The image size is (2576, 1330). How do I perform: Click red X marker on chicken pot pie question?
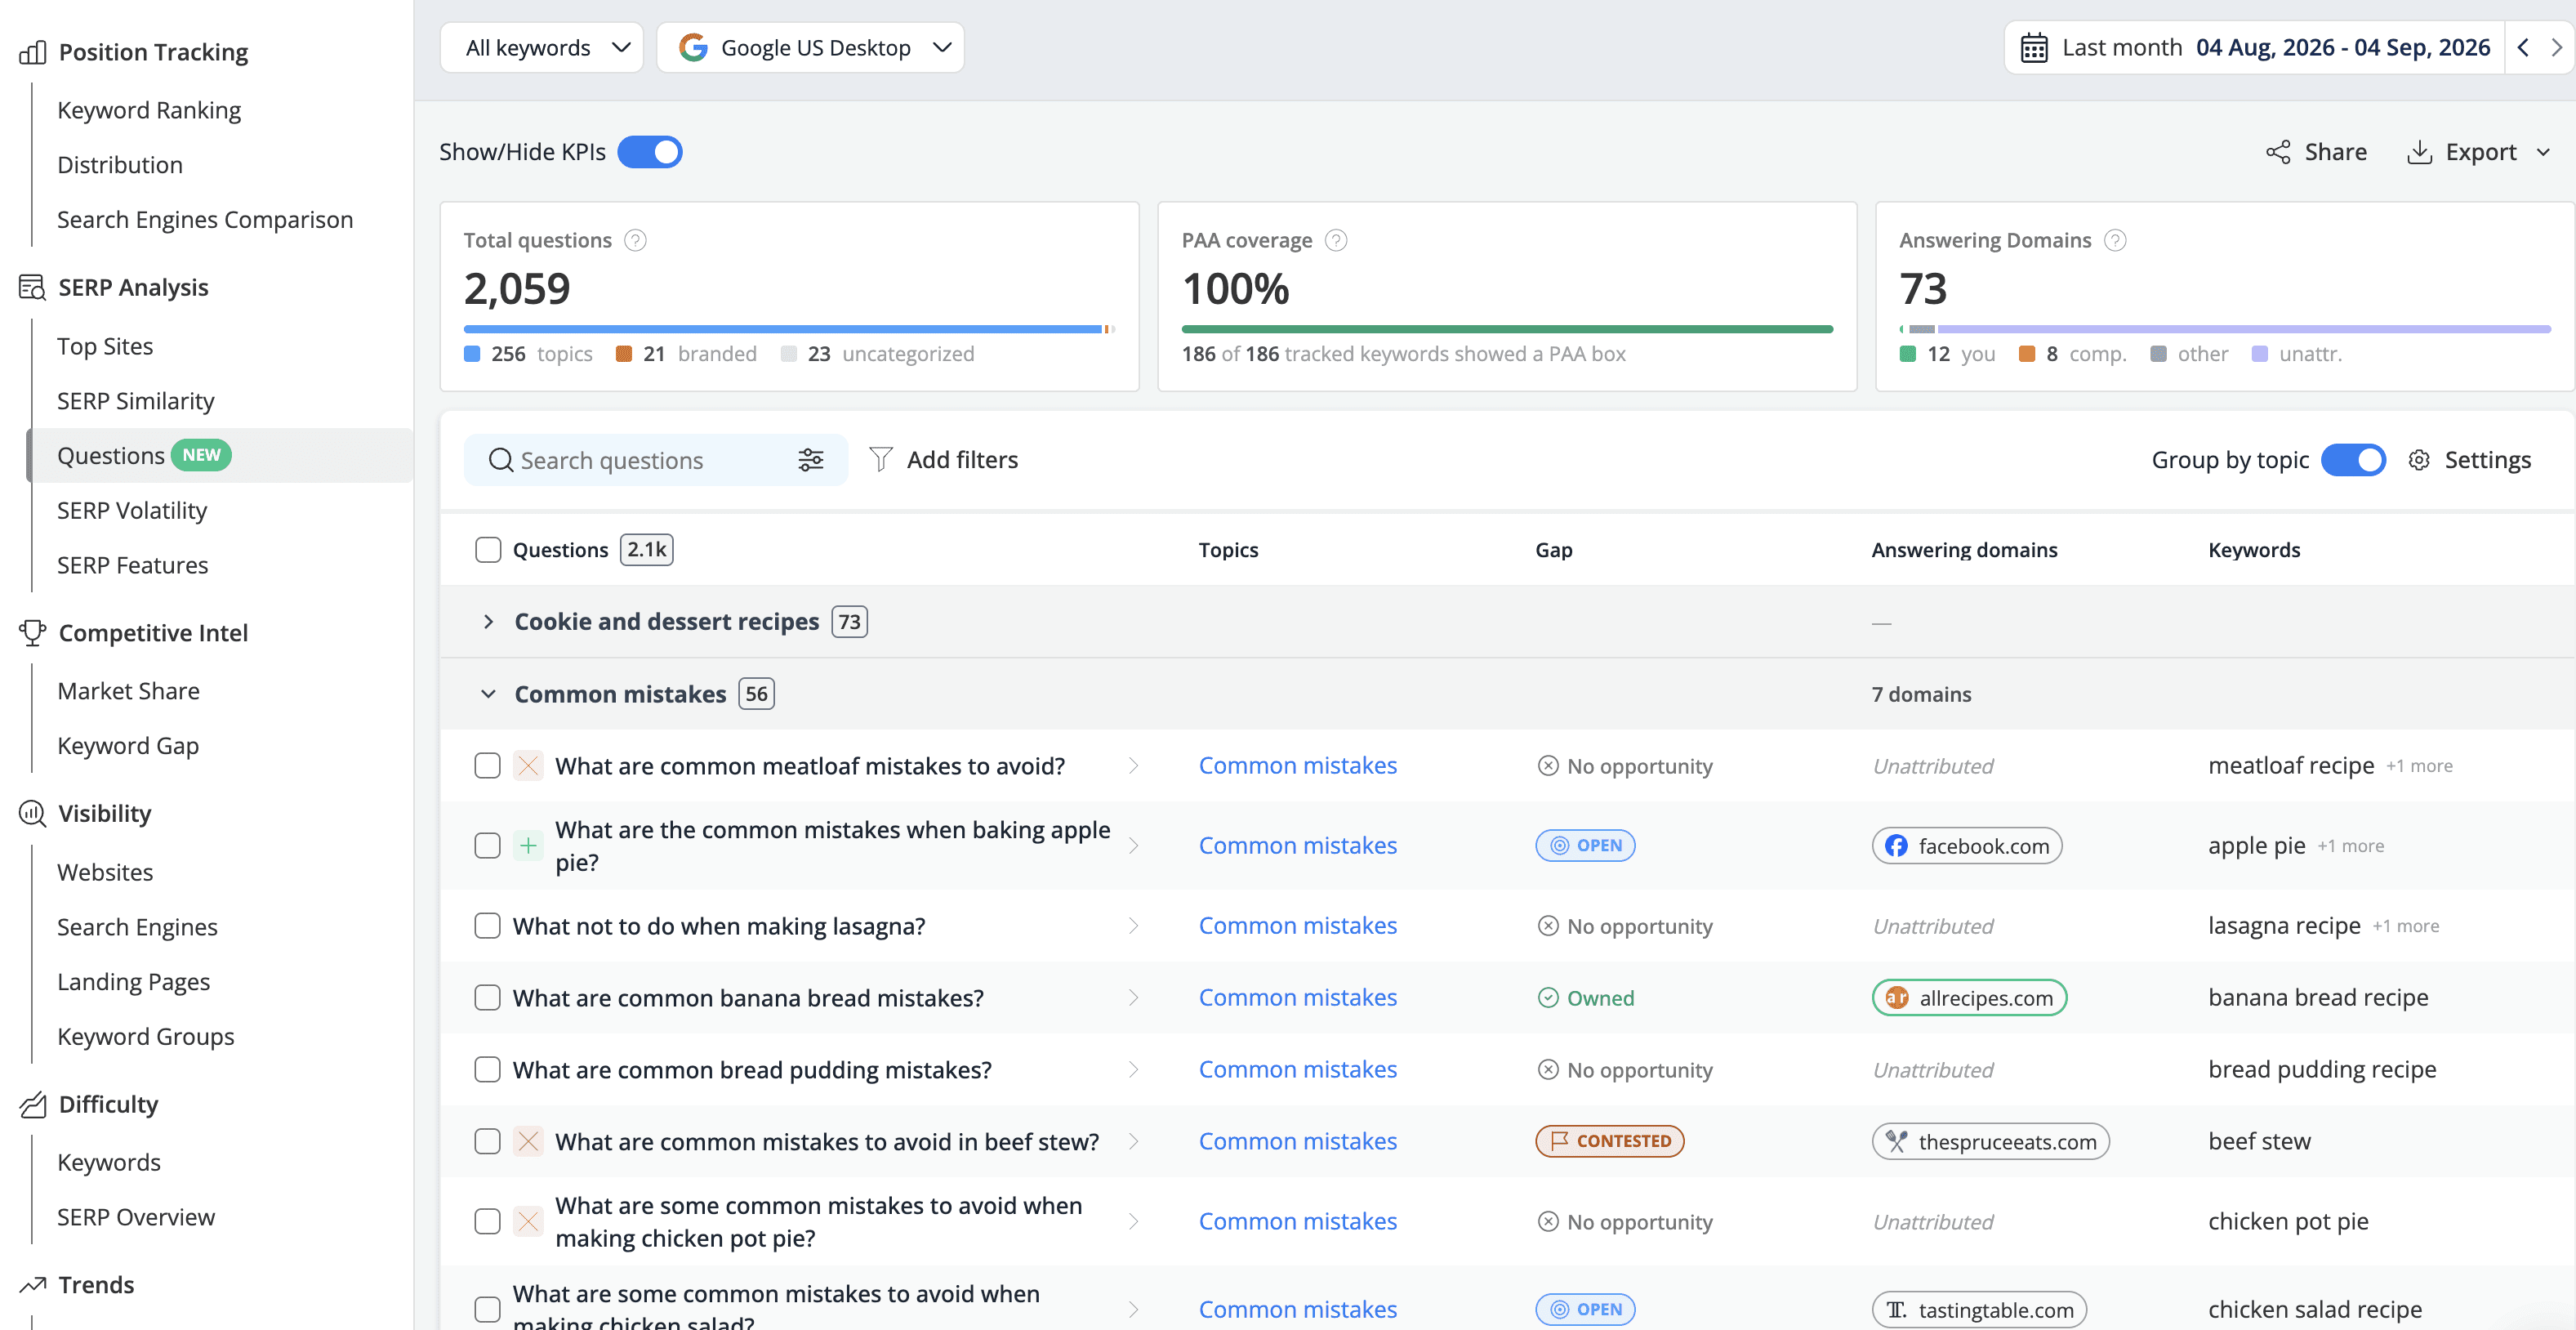coord(528,1221)
